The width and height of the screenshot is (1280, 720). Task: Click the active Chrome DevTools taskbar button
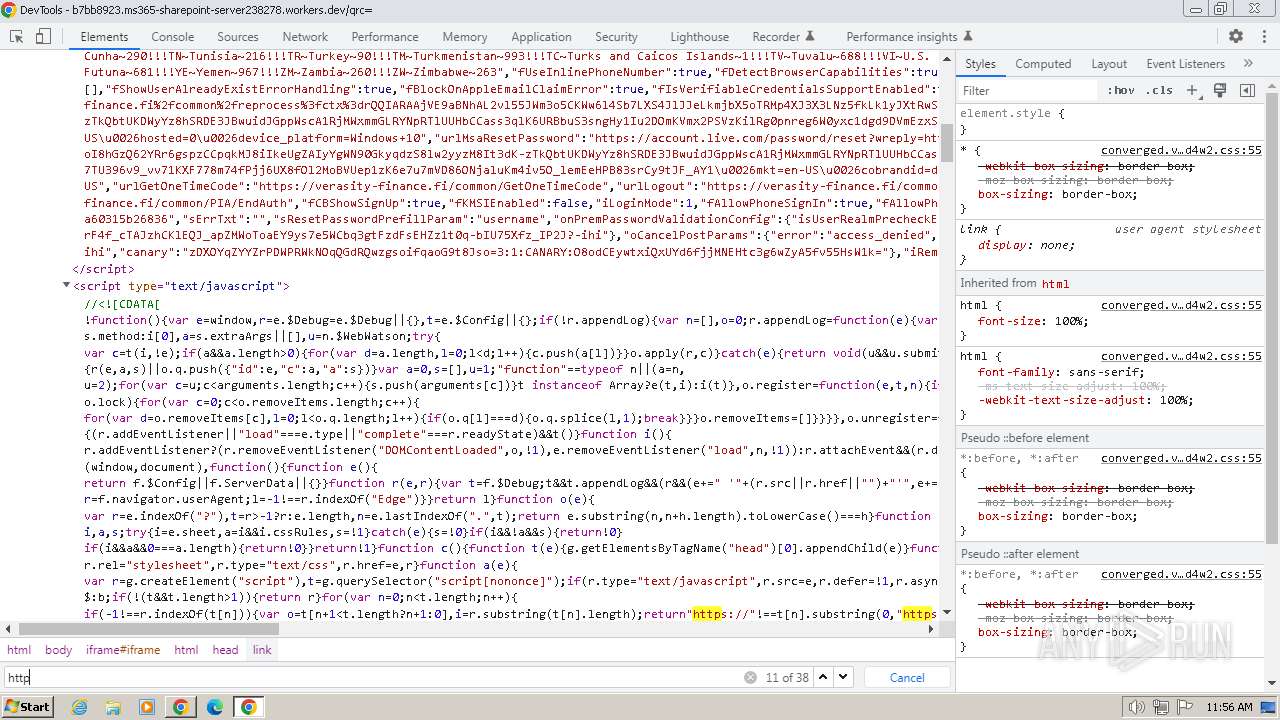click(x=248, y=707)
